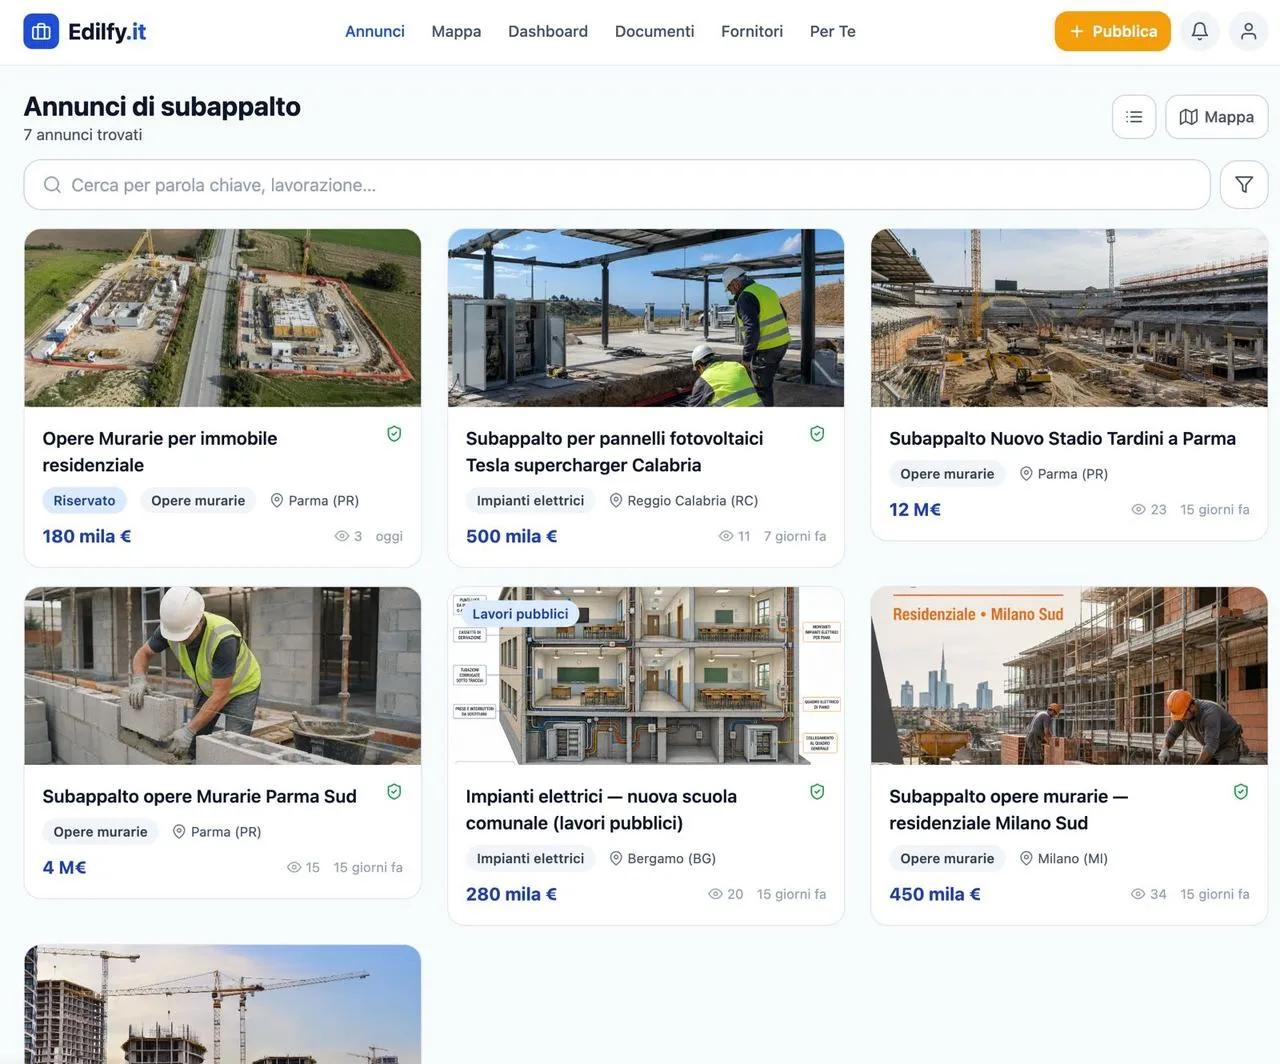
Task: Click verified shield on Opere Murarie per immobile card
Action: point(394,434)
